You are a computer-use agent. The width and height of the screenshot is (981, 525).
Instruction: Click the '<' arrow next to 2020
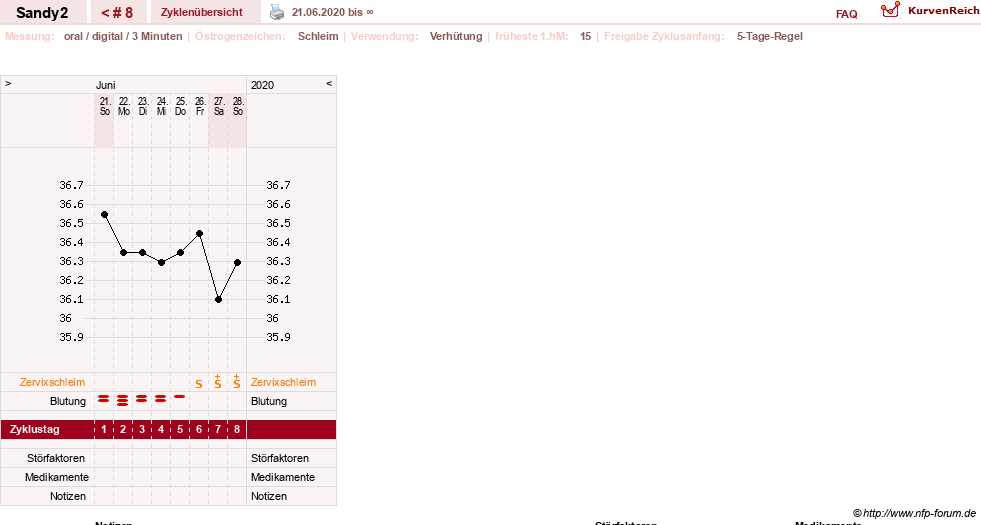click(329, 84)
